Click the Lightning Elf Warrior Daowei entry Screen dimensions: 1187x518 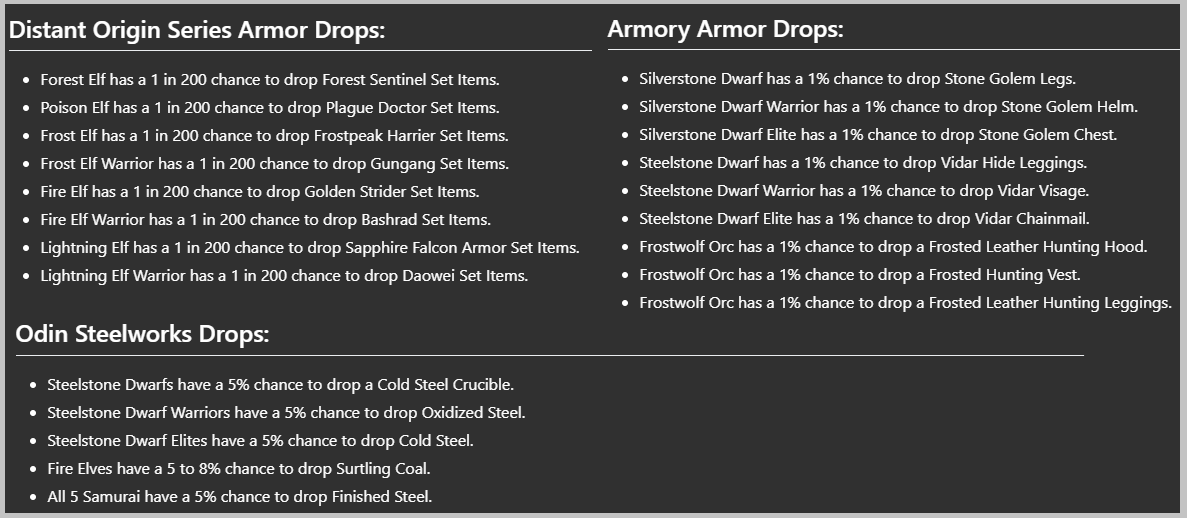click(x=285, y=276)
